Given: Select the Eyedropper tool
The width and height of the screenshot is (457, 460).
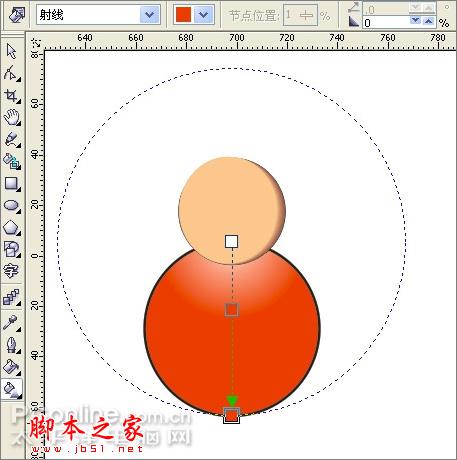Looking at the screenshot, I should pyautogui.click(x=11, y=323).
